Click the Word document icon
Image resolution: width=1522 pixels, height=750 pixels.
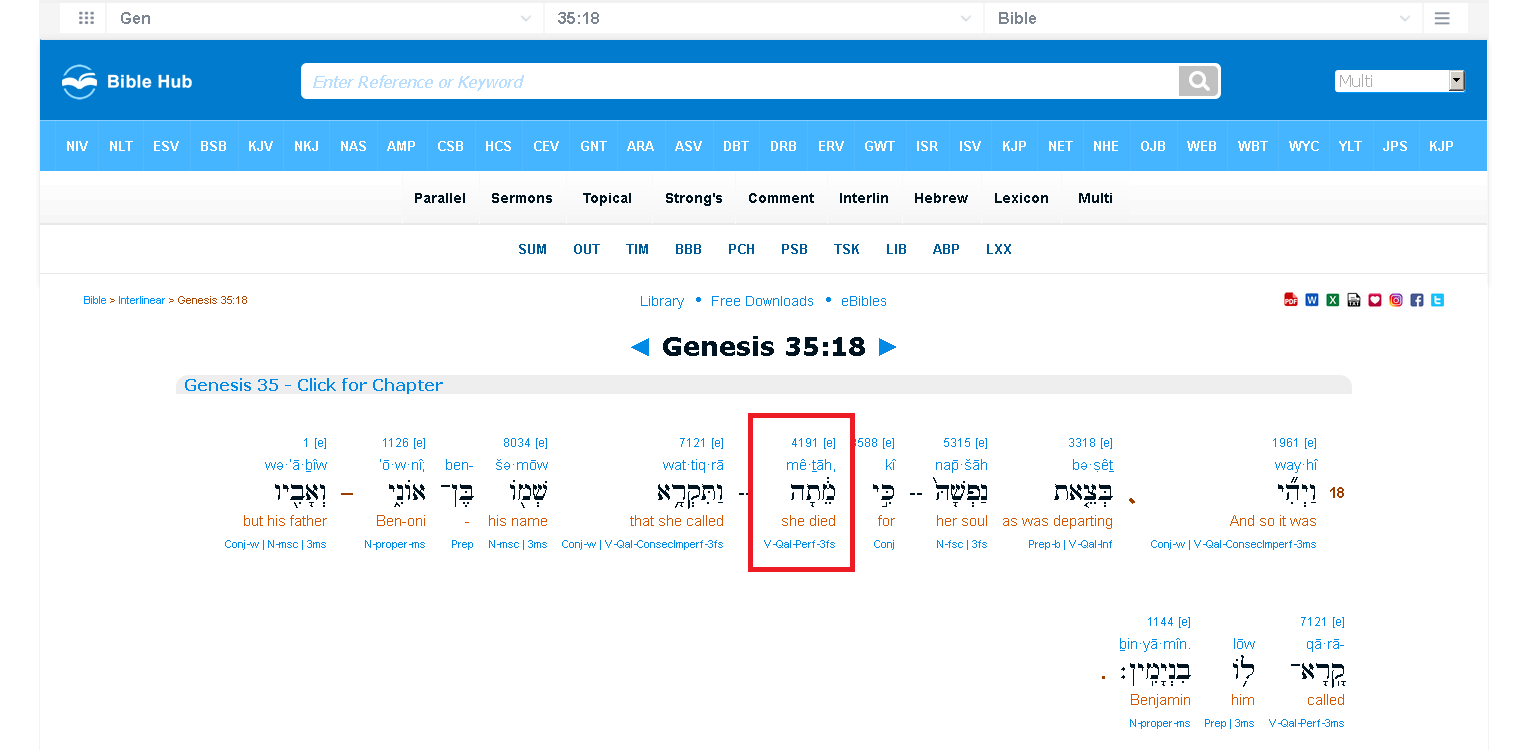click(1312, 300)
